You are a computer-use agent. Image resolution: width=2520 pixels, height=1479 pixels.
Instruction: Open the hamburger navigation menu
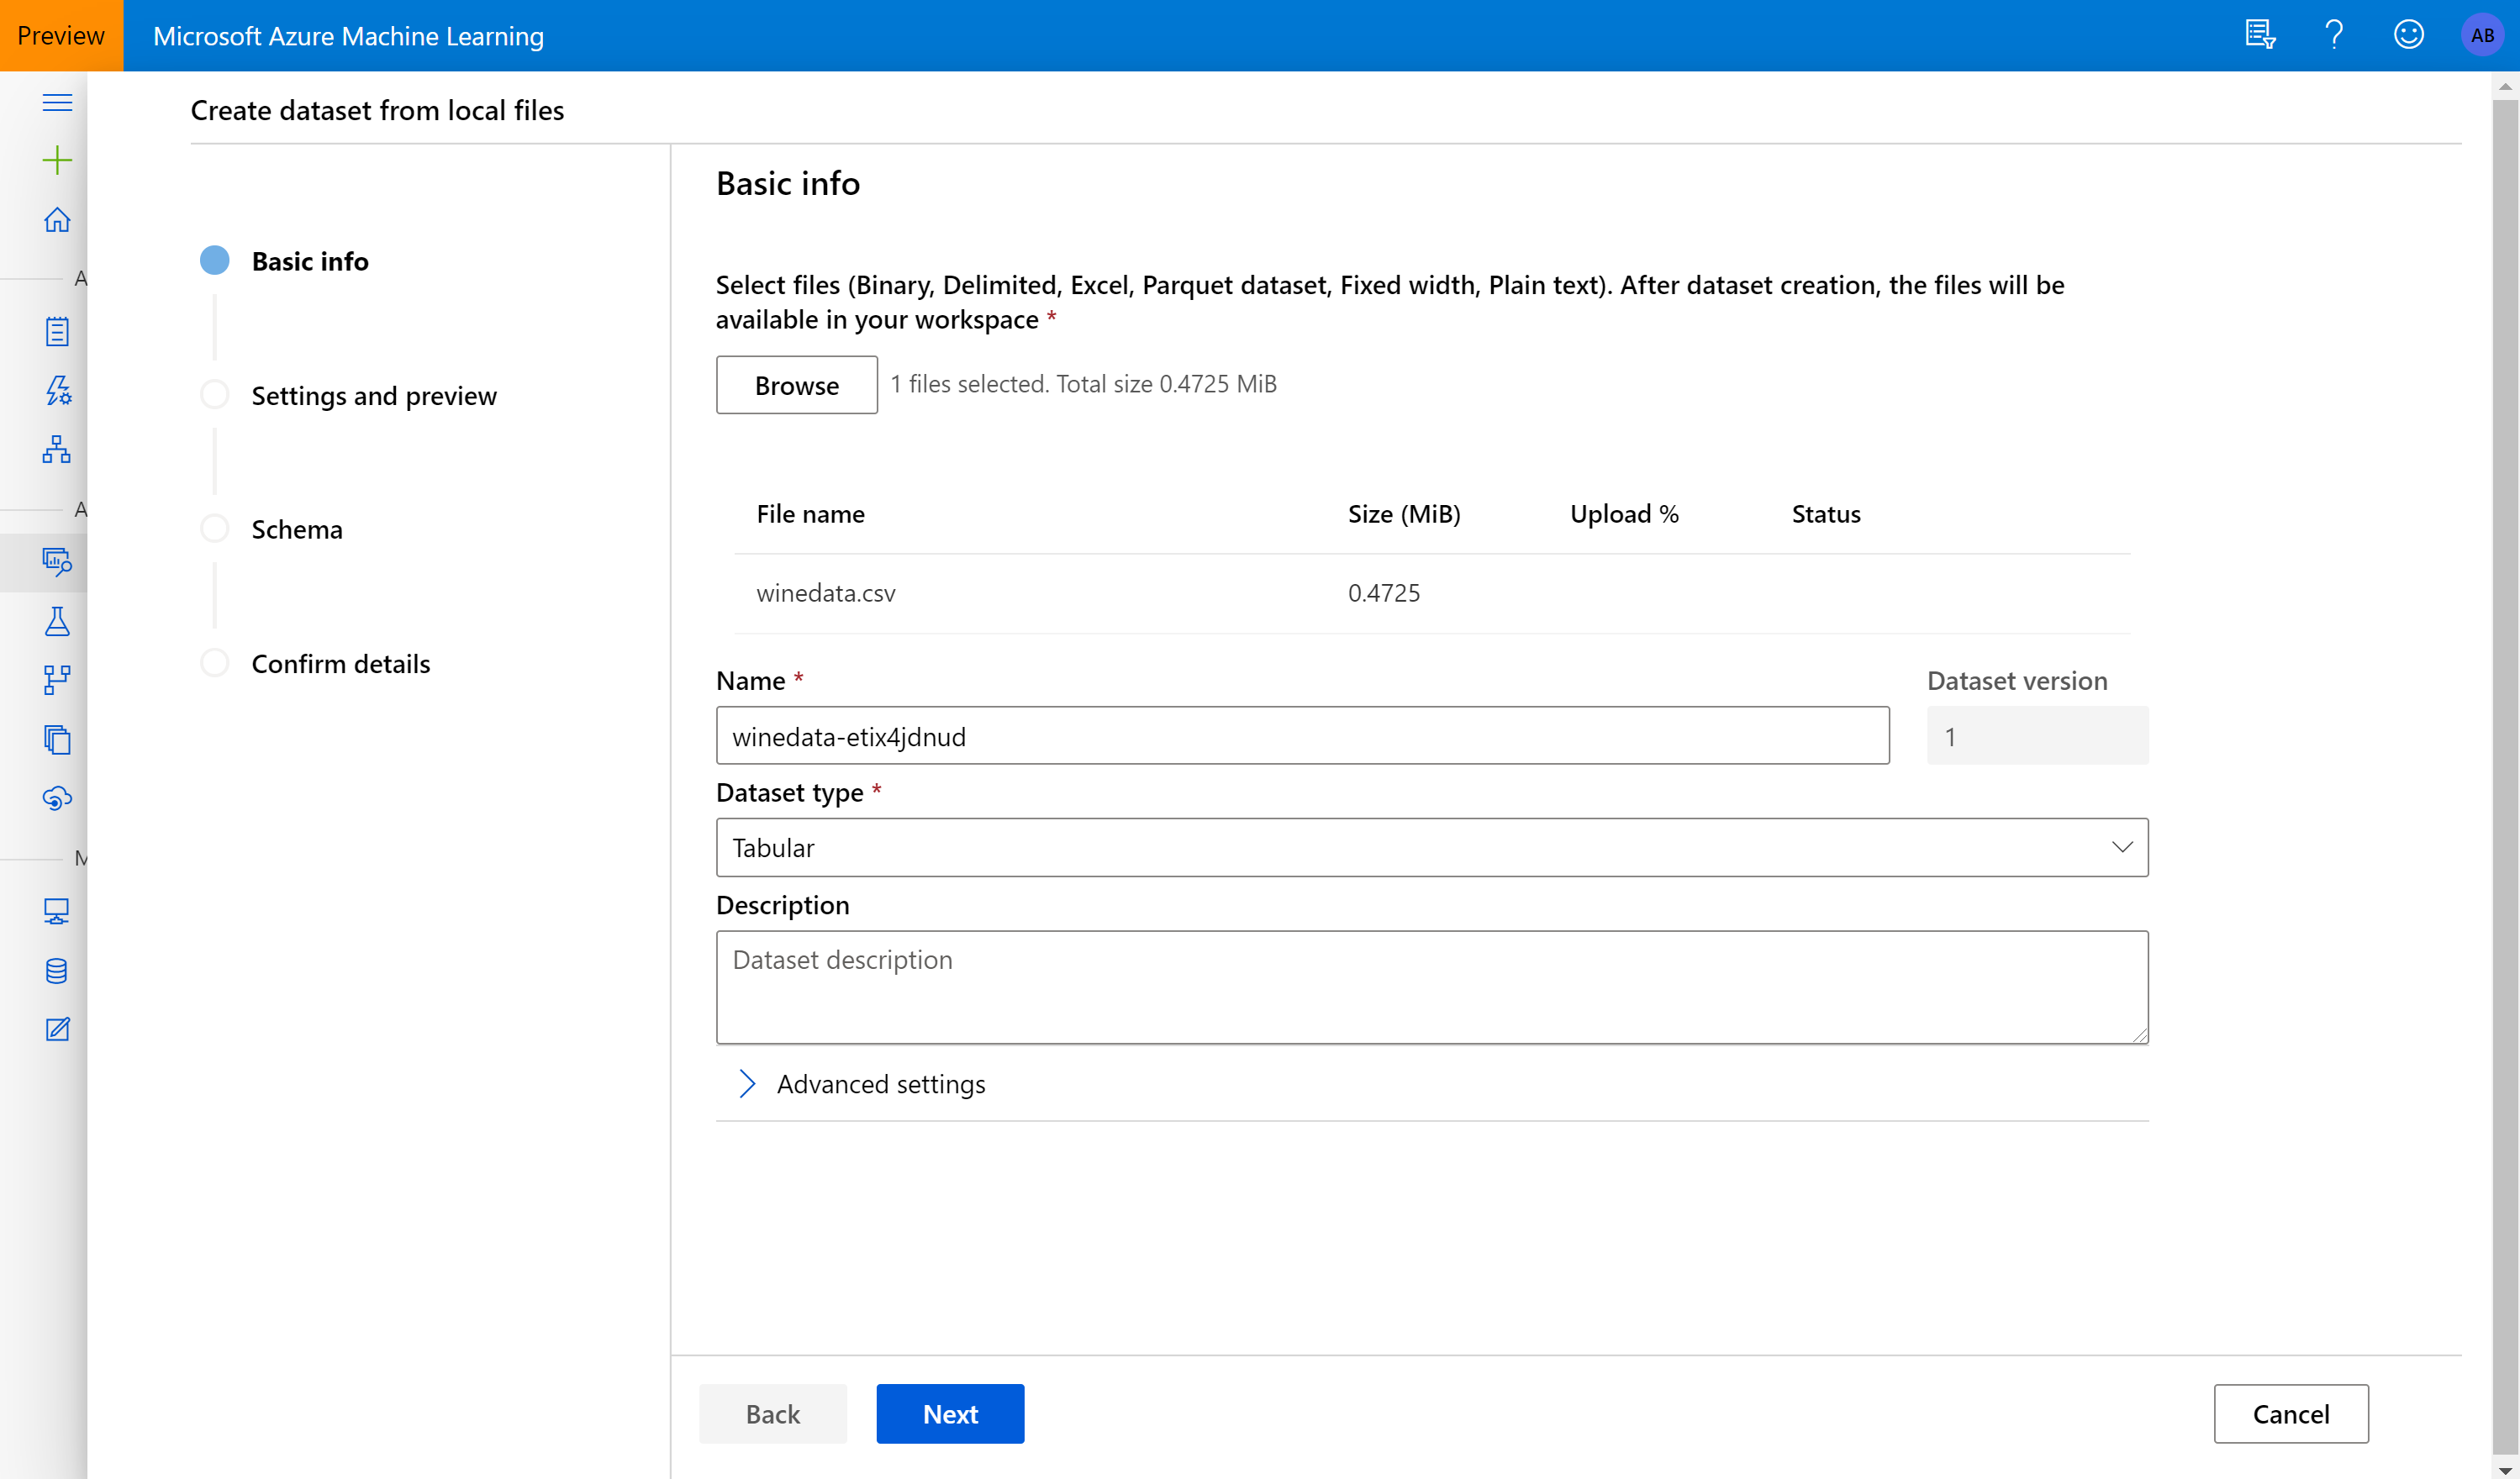(x=57, y=102)
